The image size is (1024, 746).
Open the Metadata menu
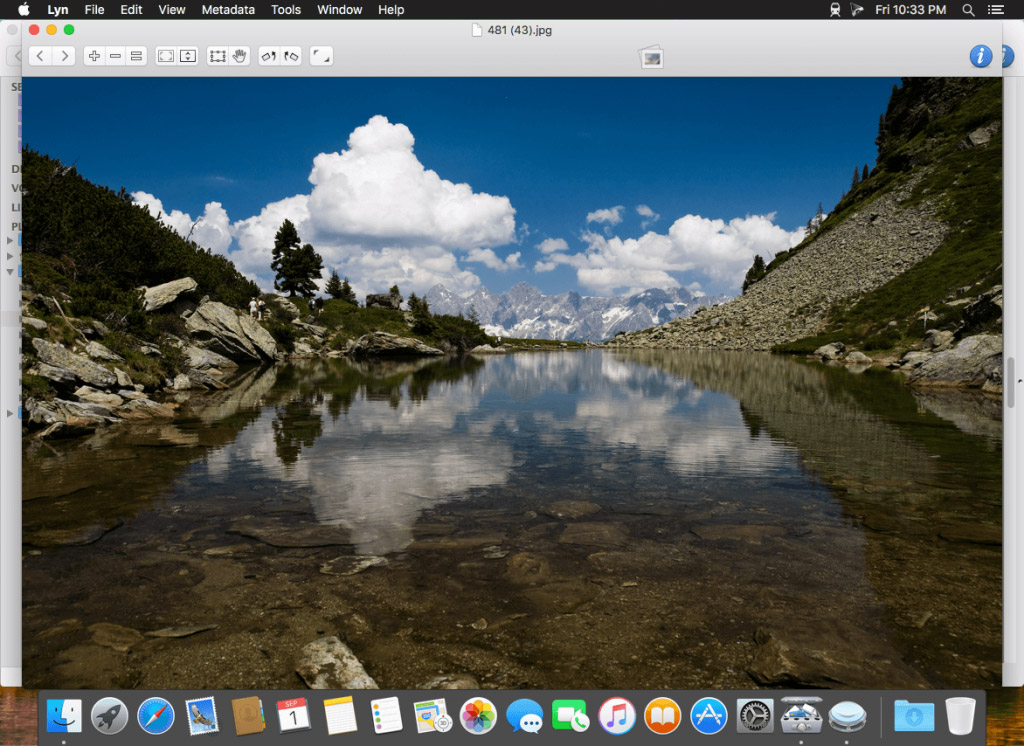[228, 10]
